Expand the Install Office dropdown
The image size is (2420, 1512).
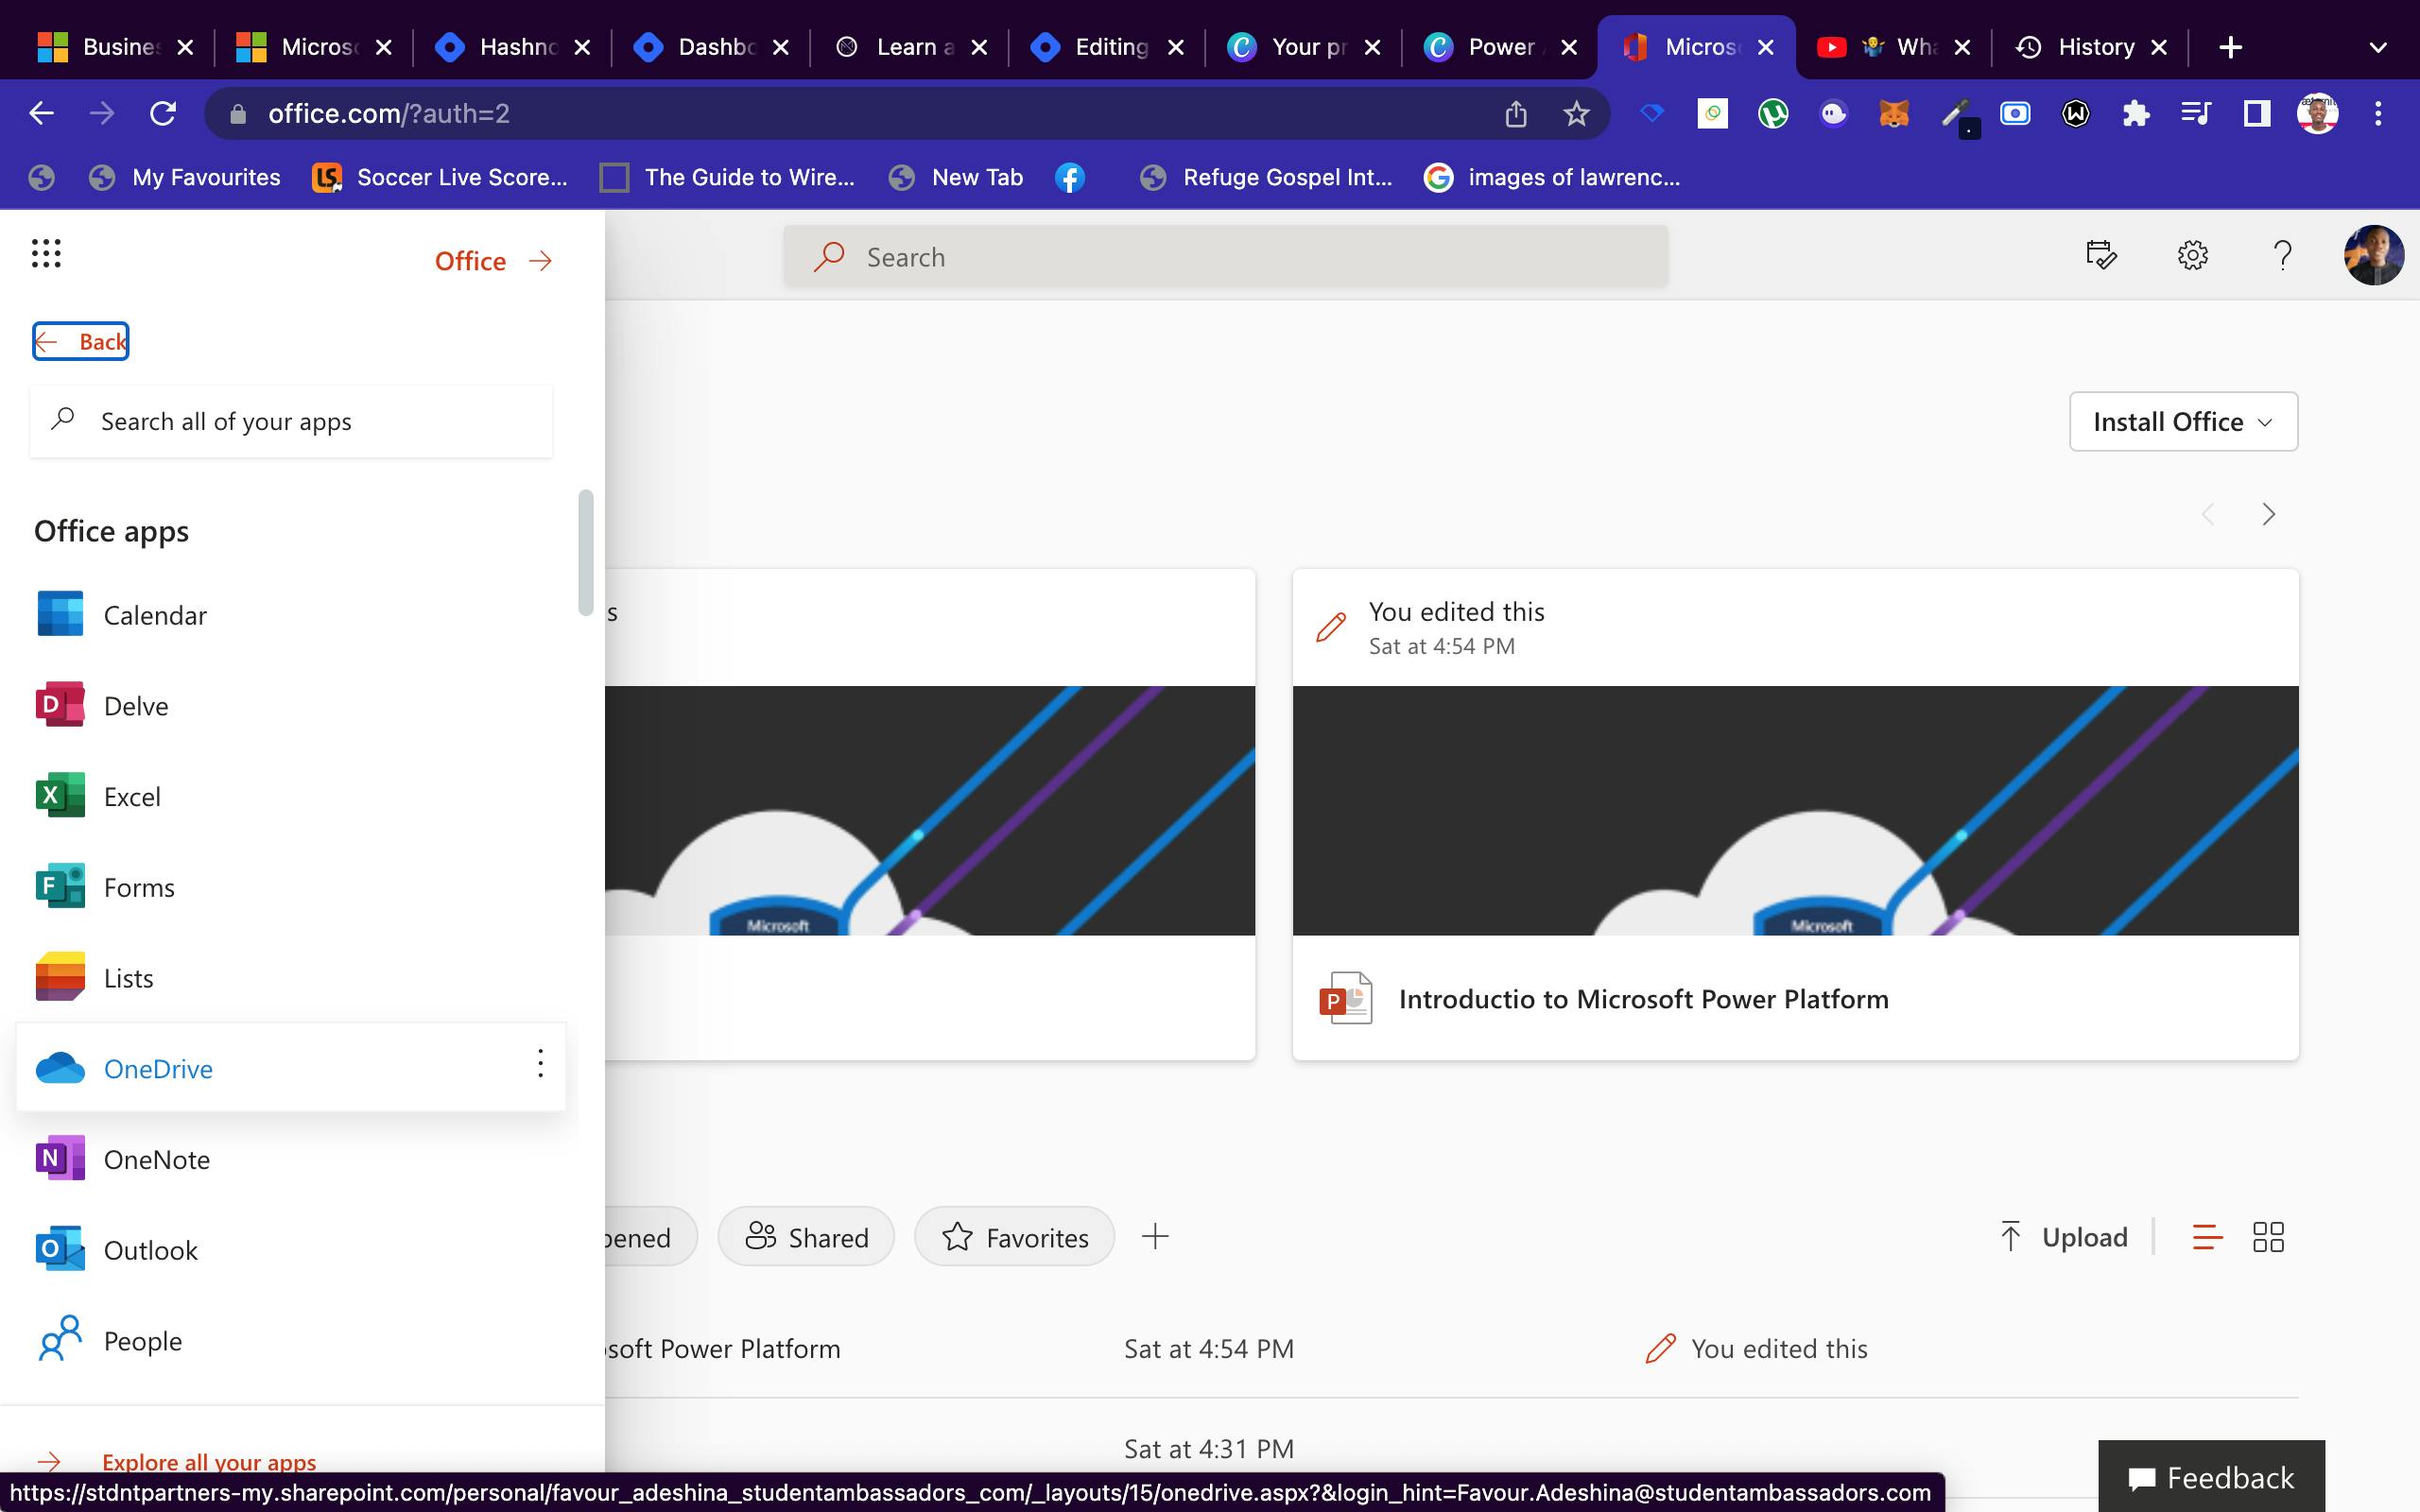[2183, 421]
